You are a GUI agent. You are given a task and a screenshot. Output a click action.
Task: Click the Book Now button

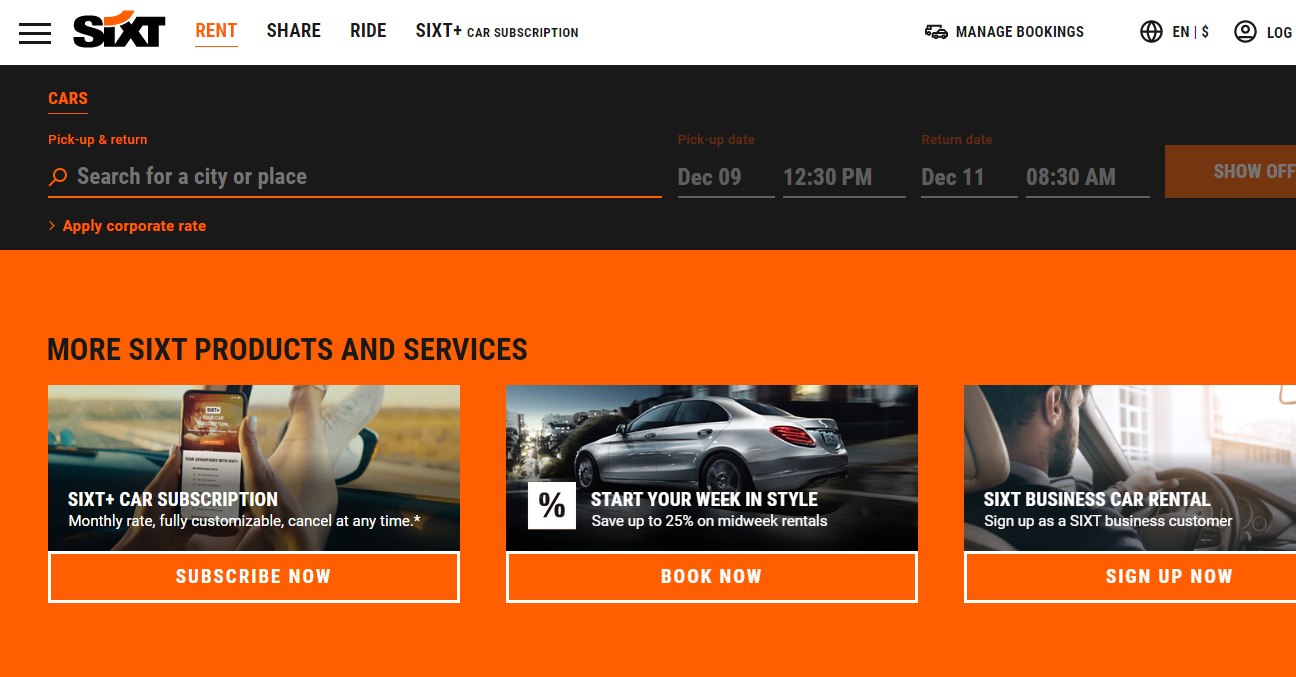tap(712, 577)
